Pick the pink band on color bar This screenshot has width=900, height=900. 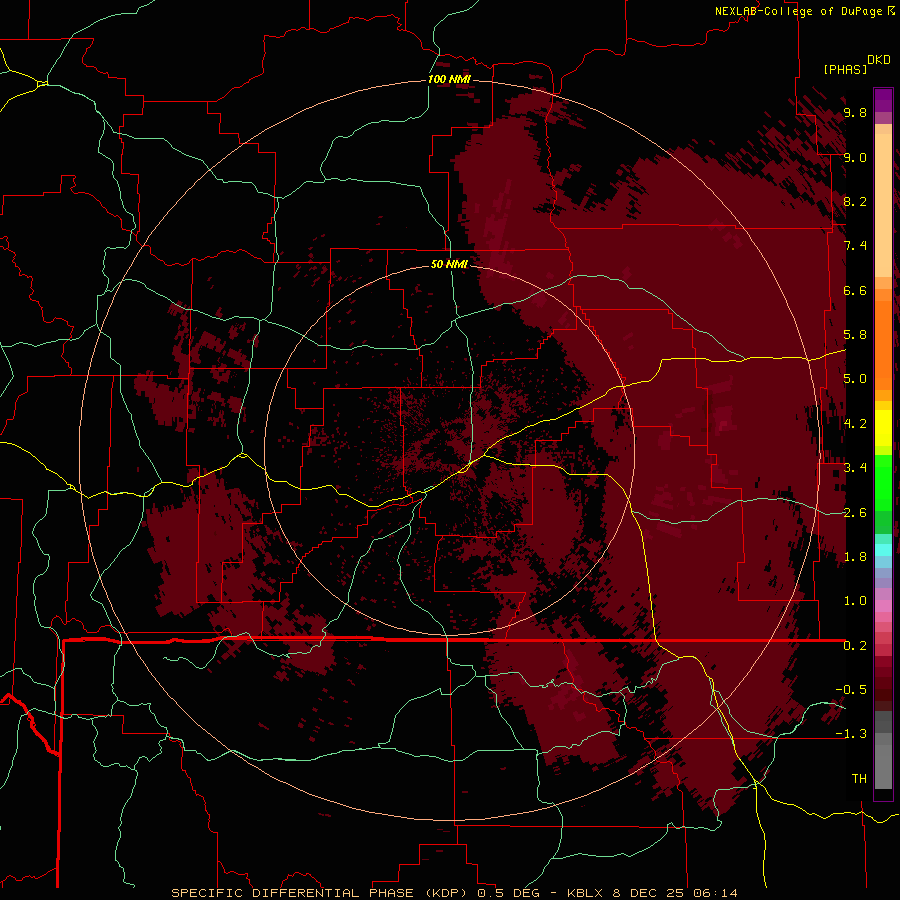(x=883, y=606)
